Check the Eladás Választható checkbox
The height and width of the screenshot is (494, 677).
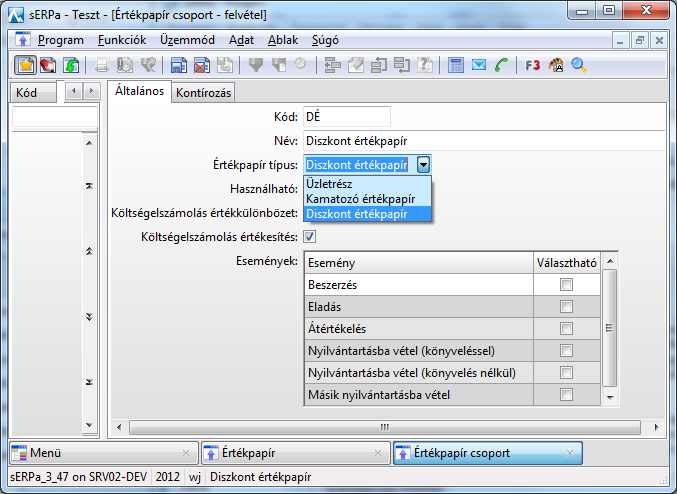pyautogui.click(x=566, y=307)
